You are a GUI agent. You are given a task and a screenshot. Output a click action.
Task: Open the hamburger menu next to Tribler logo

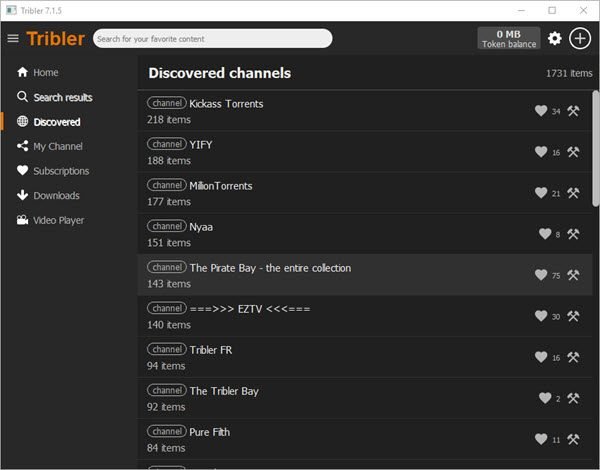13,38
